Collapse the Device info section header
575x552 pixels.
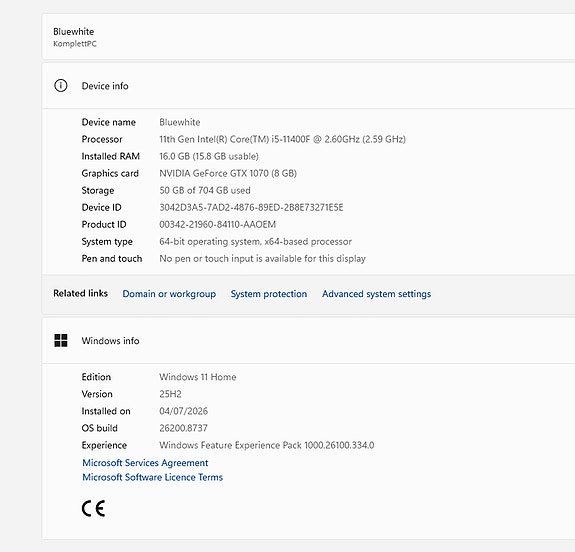[x=308, y=86]
